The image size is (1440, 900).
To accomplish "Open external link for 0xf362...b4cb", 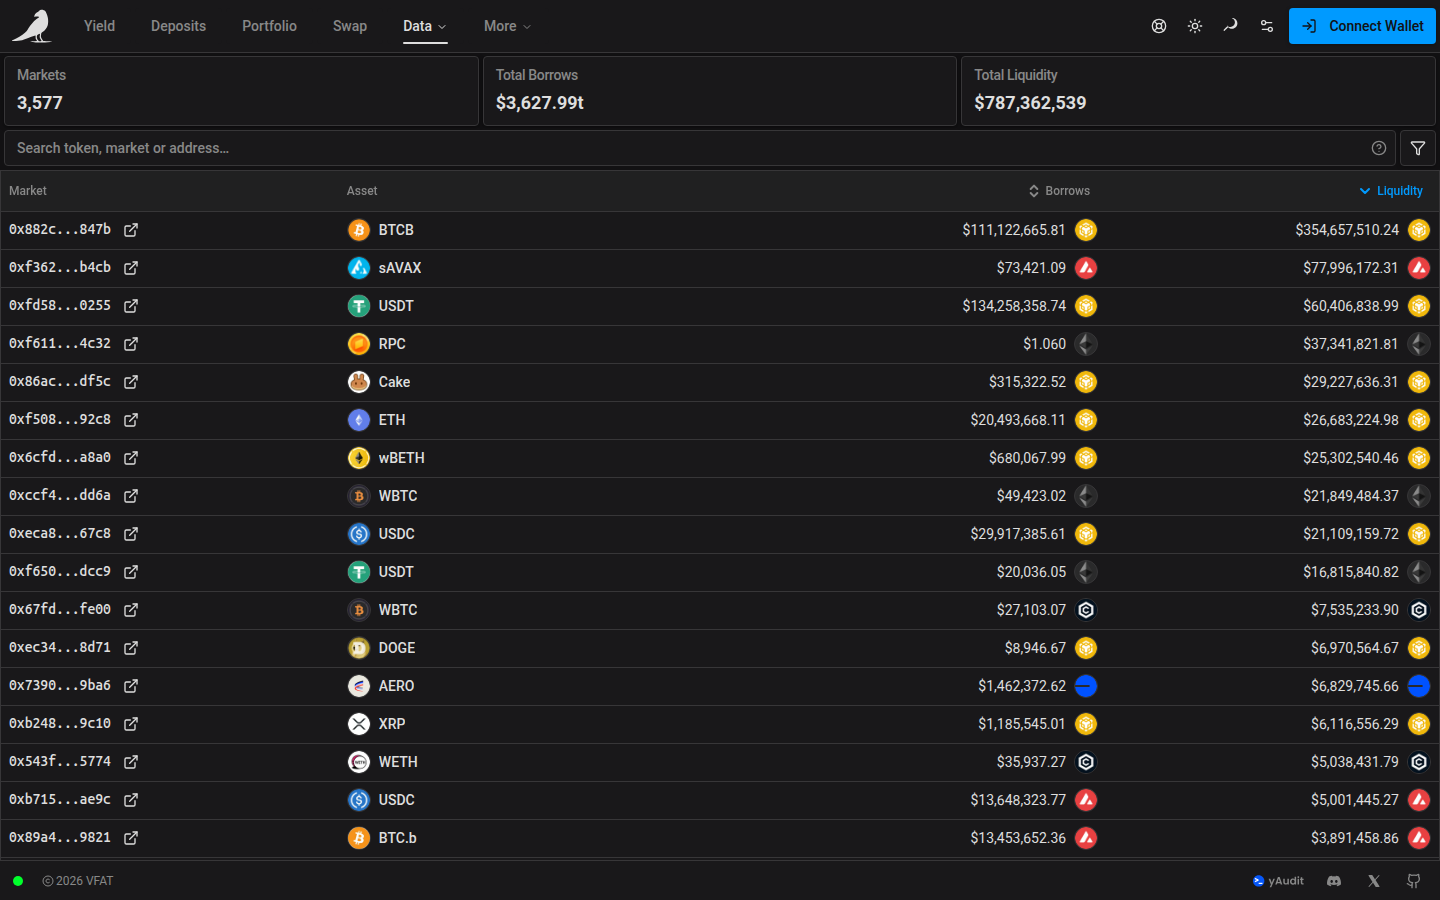I will point(131,268).
